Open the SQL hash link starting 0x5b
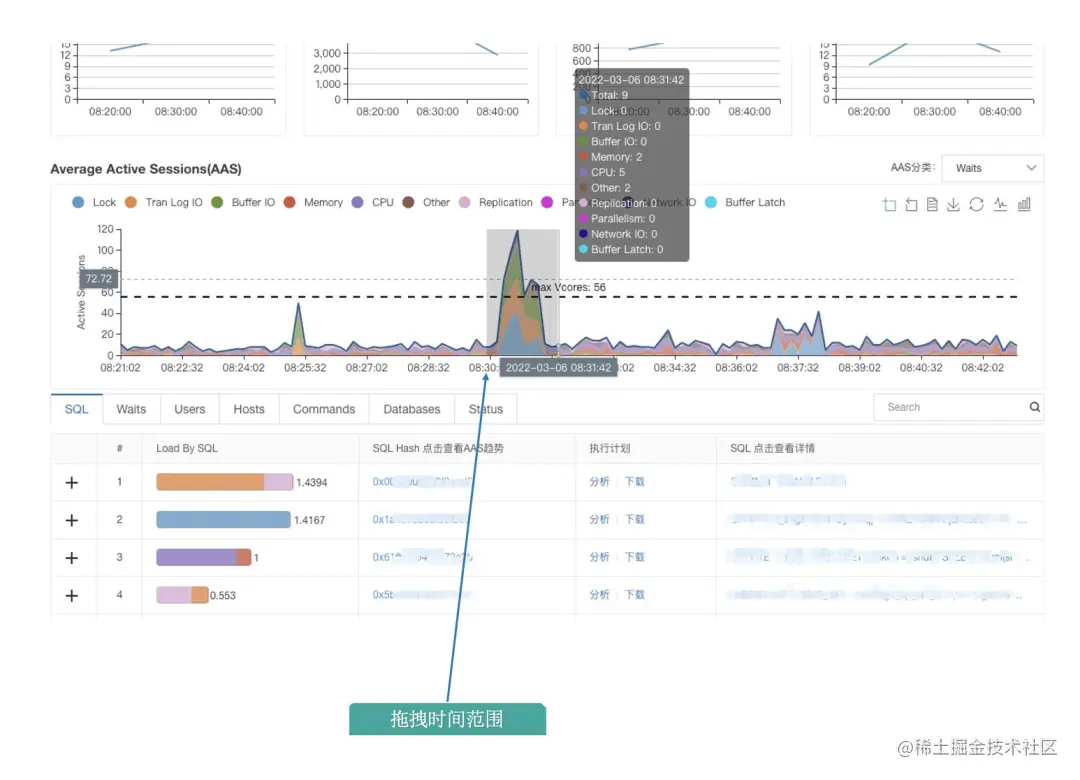 (x=421, y=595)
